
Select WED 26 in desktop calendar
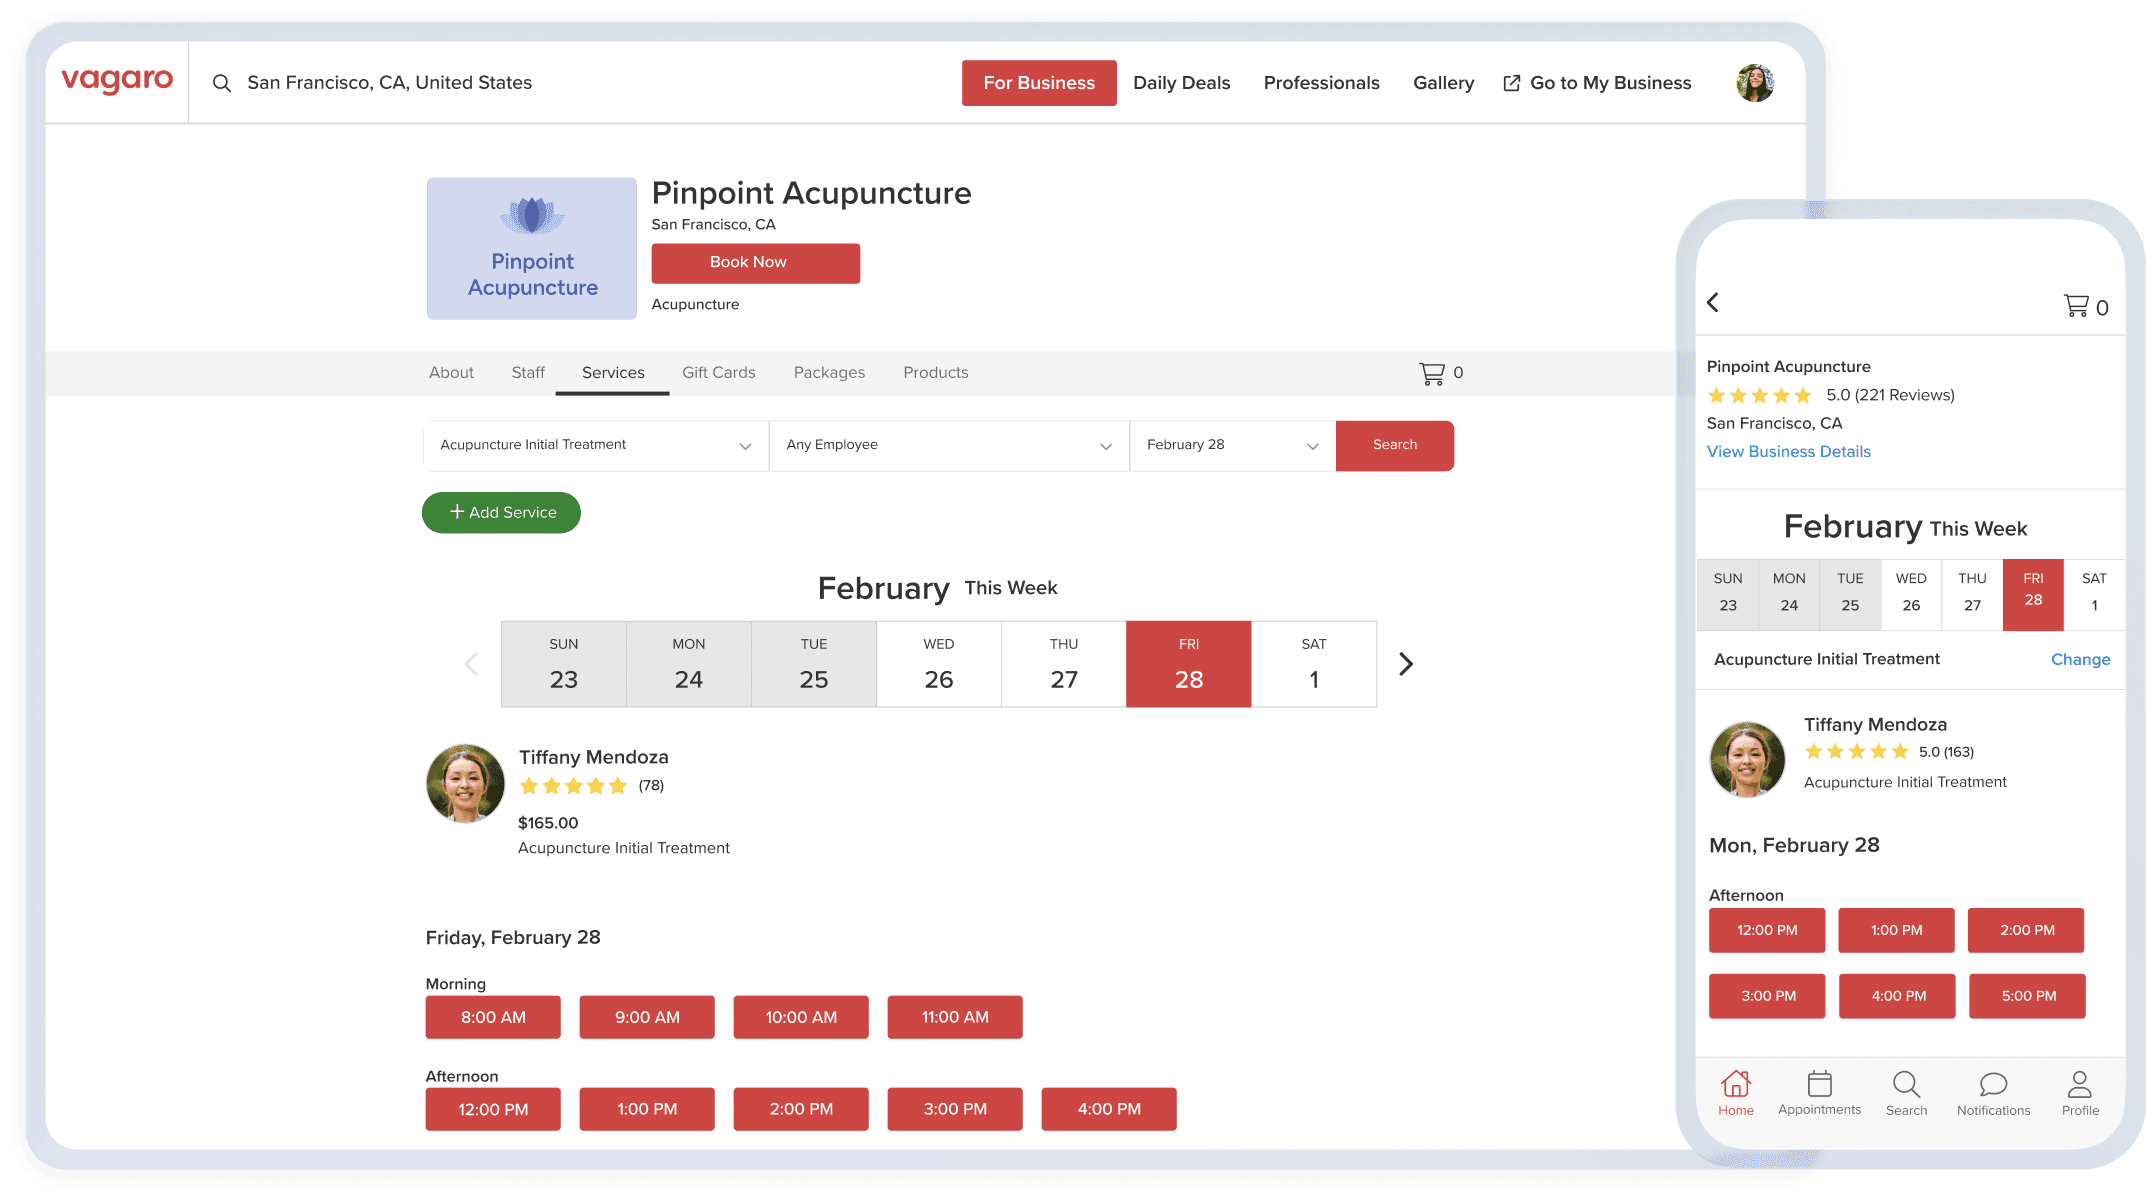tap(938, 664)
